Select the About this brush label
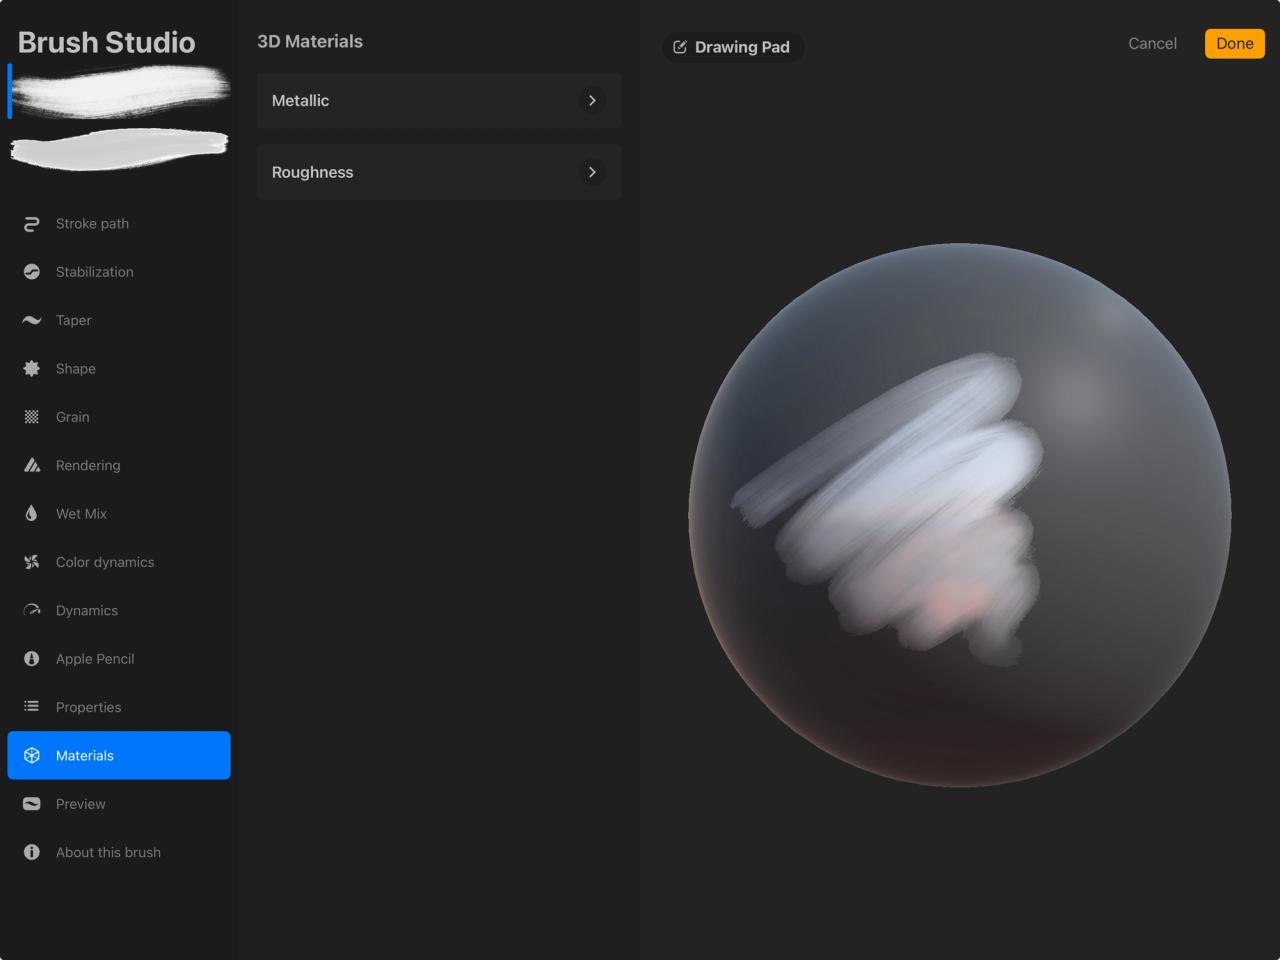Viewport: 1280px width, 960px height. (x=108, y=852)
